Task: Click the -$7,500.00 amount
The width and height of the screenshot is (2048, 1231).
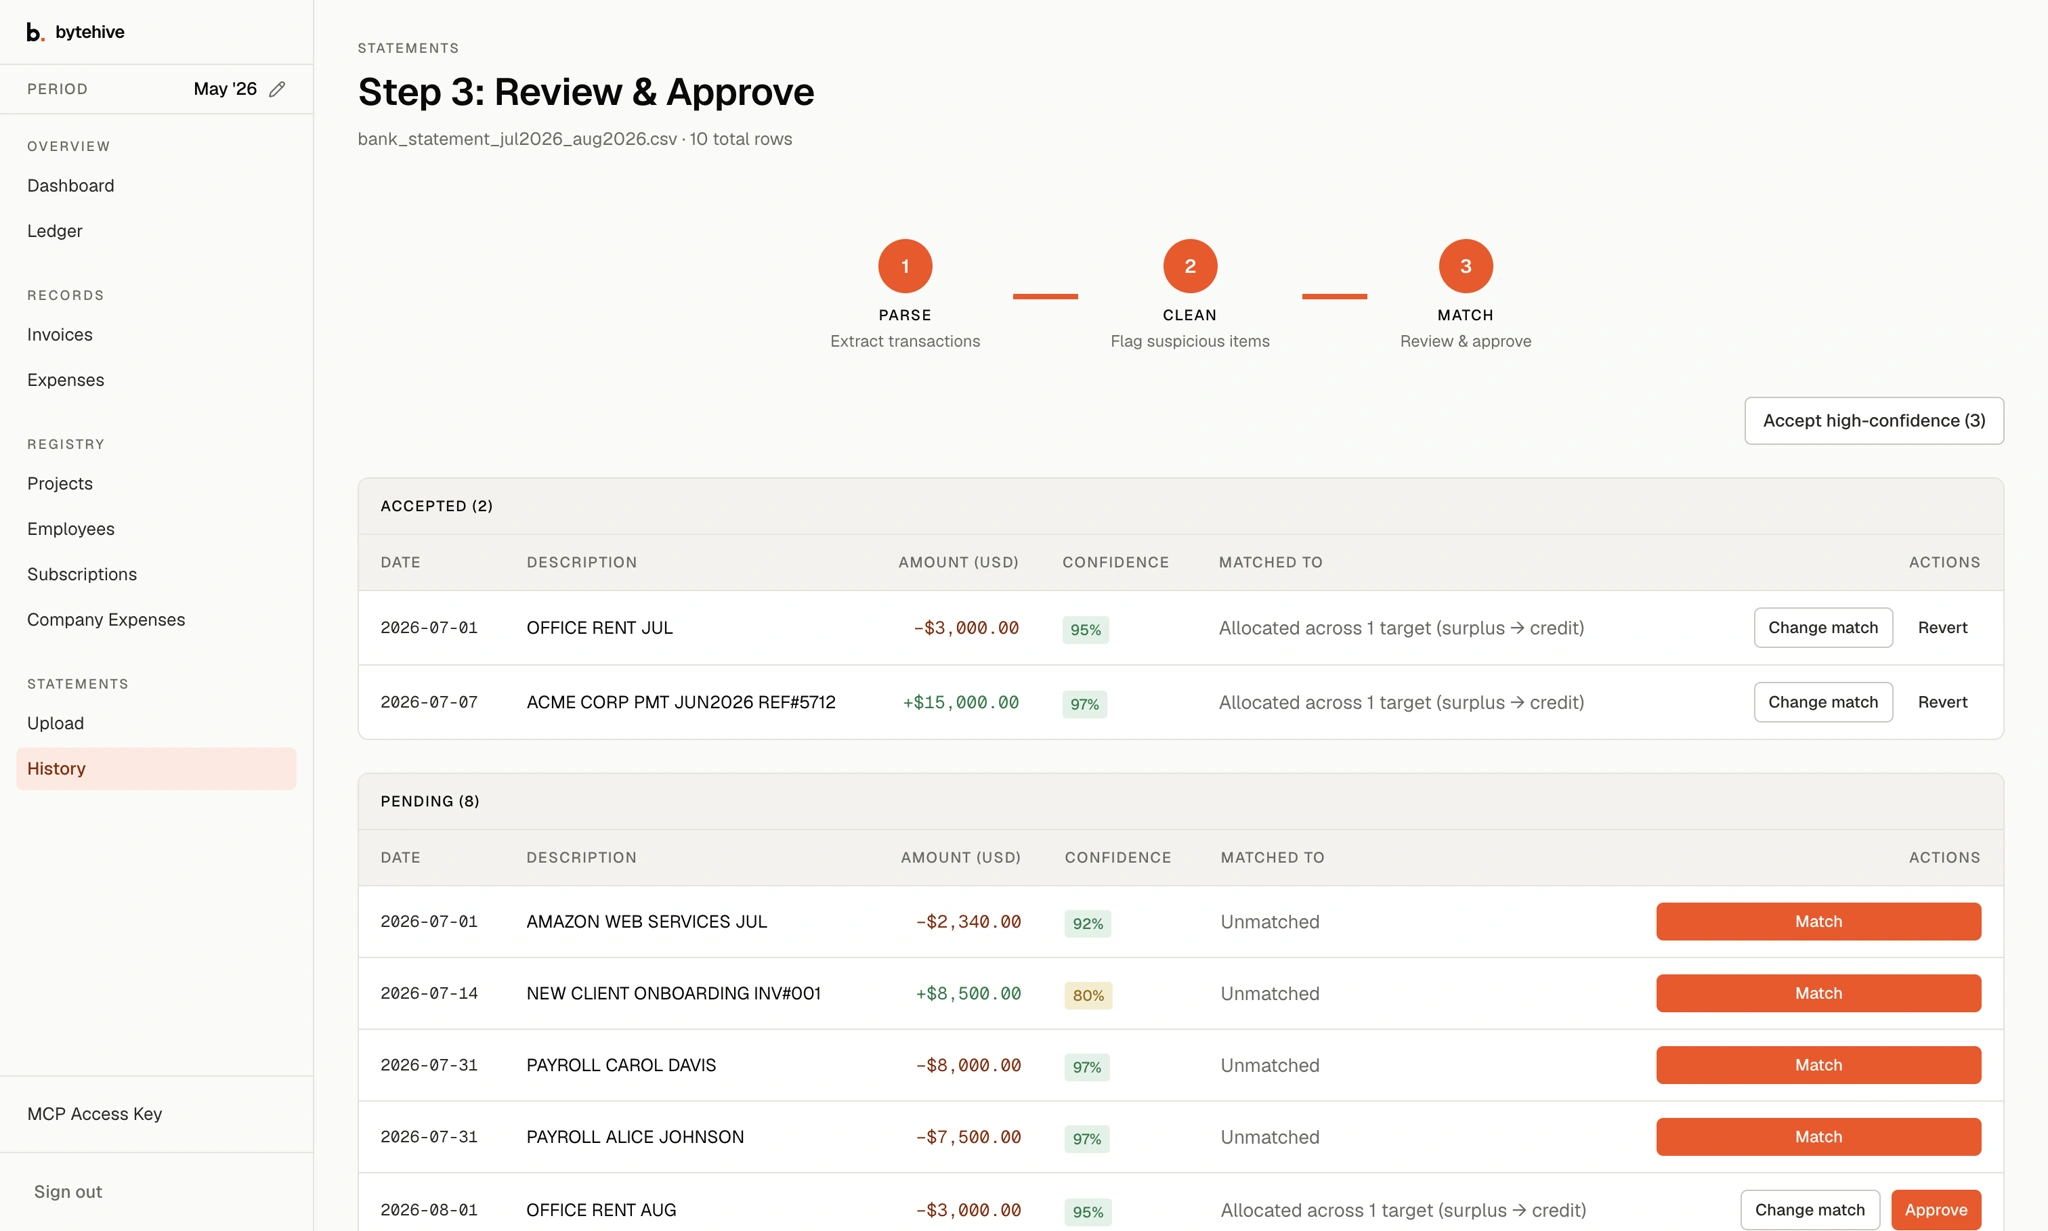Action: 968,1137
